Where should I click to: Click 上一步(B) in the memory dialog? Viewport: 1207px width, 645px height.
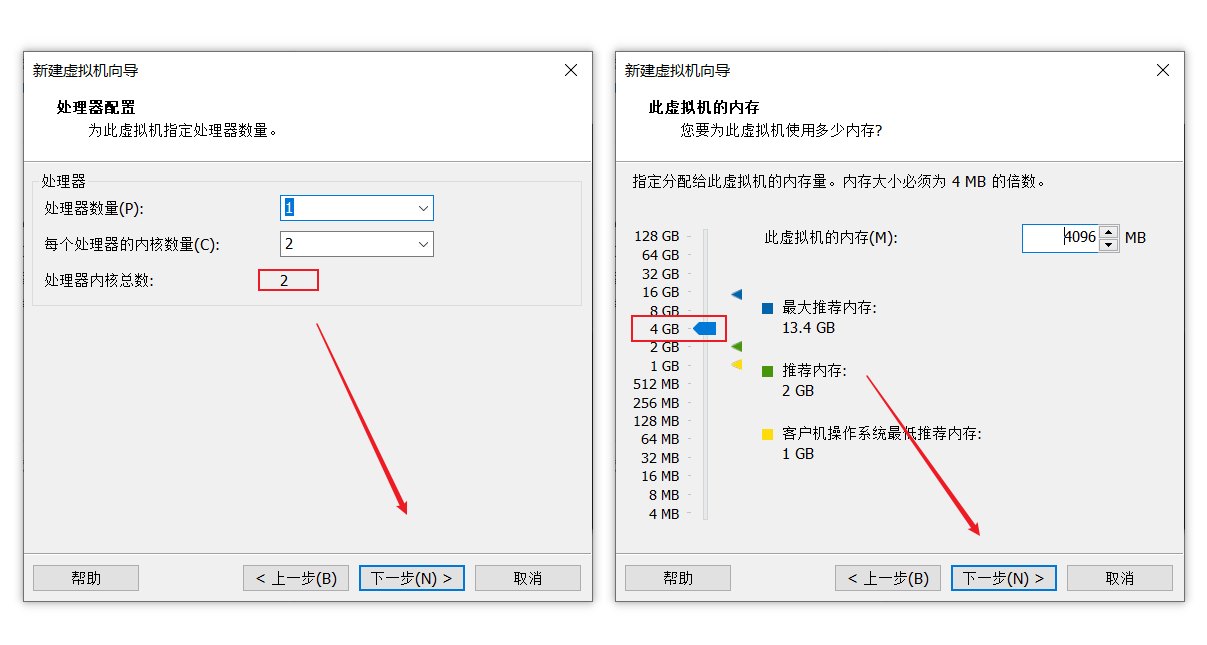[x=888, y=578]
